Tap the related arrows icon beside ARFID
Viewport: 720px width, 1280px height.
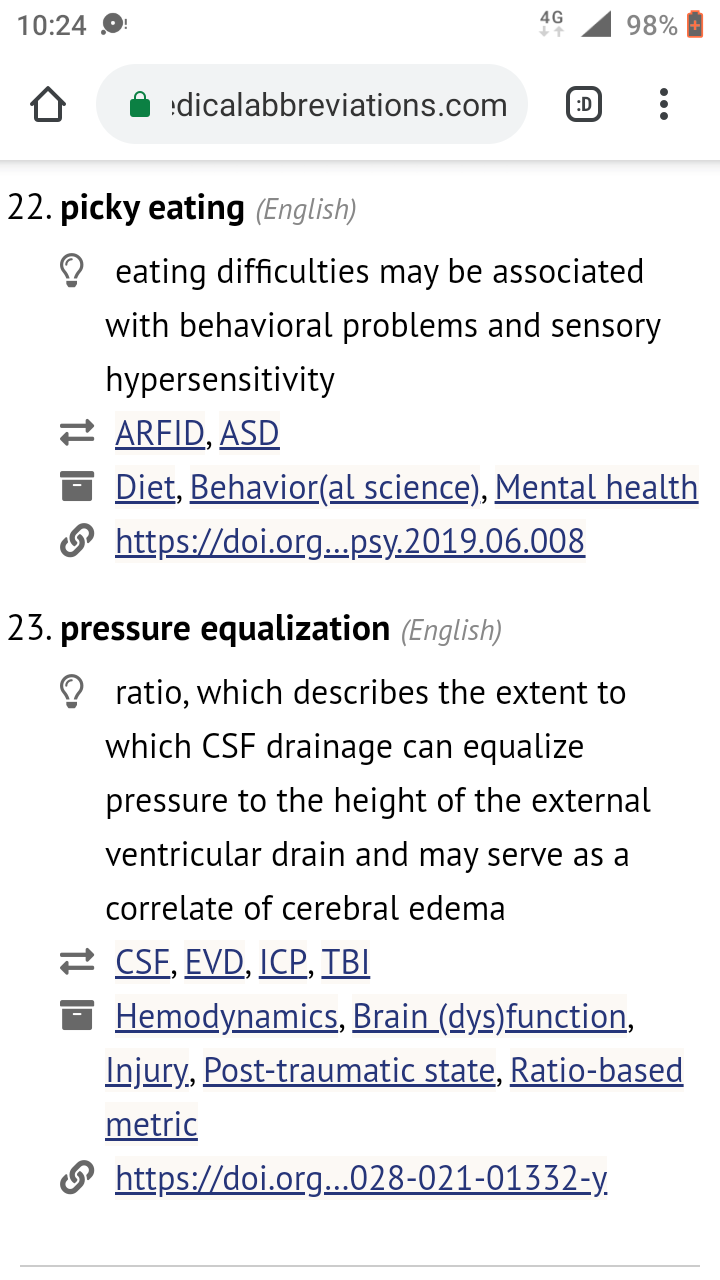tap(76, 434)
